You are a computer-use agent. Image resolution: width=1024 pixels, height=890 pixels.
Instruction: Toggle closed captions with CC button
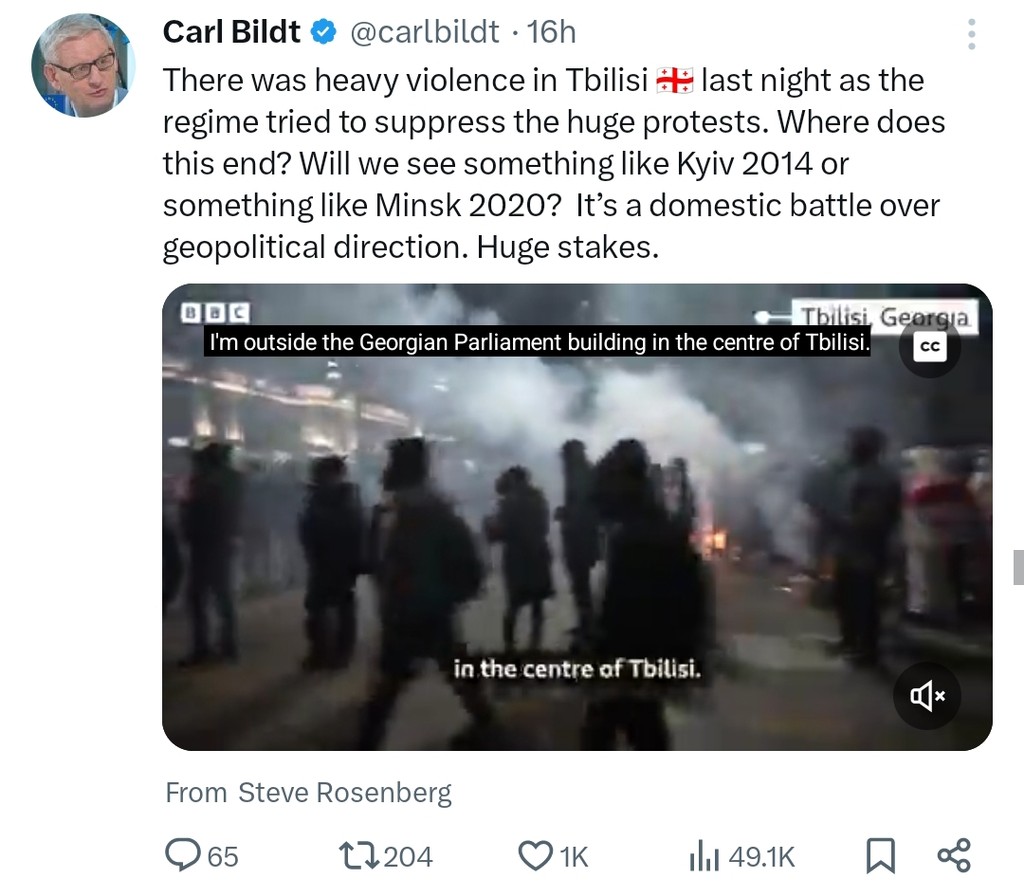pos(929,346)
